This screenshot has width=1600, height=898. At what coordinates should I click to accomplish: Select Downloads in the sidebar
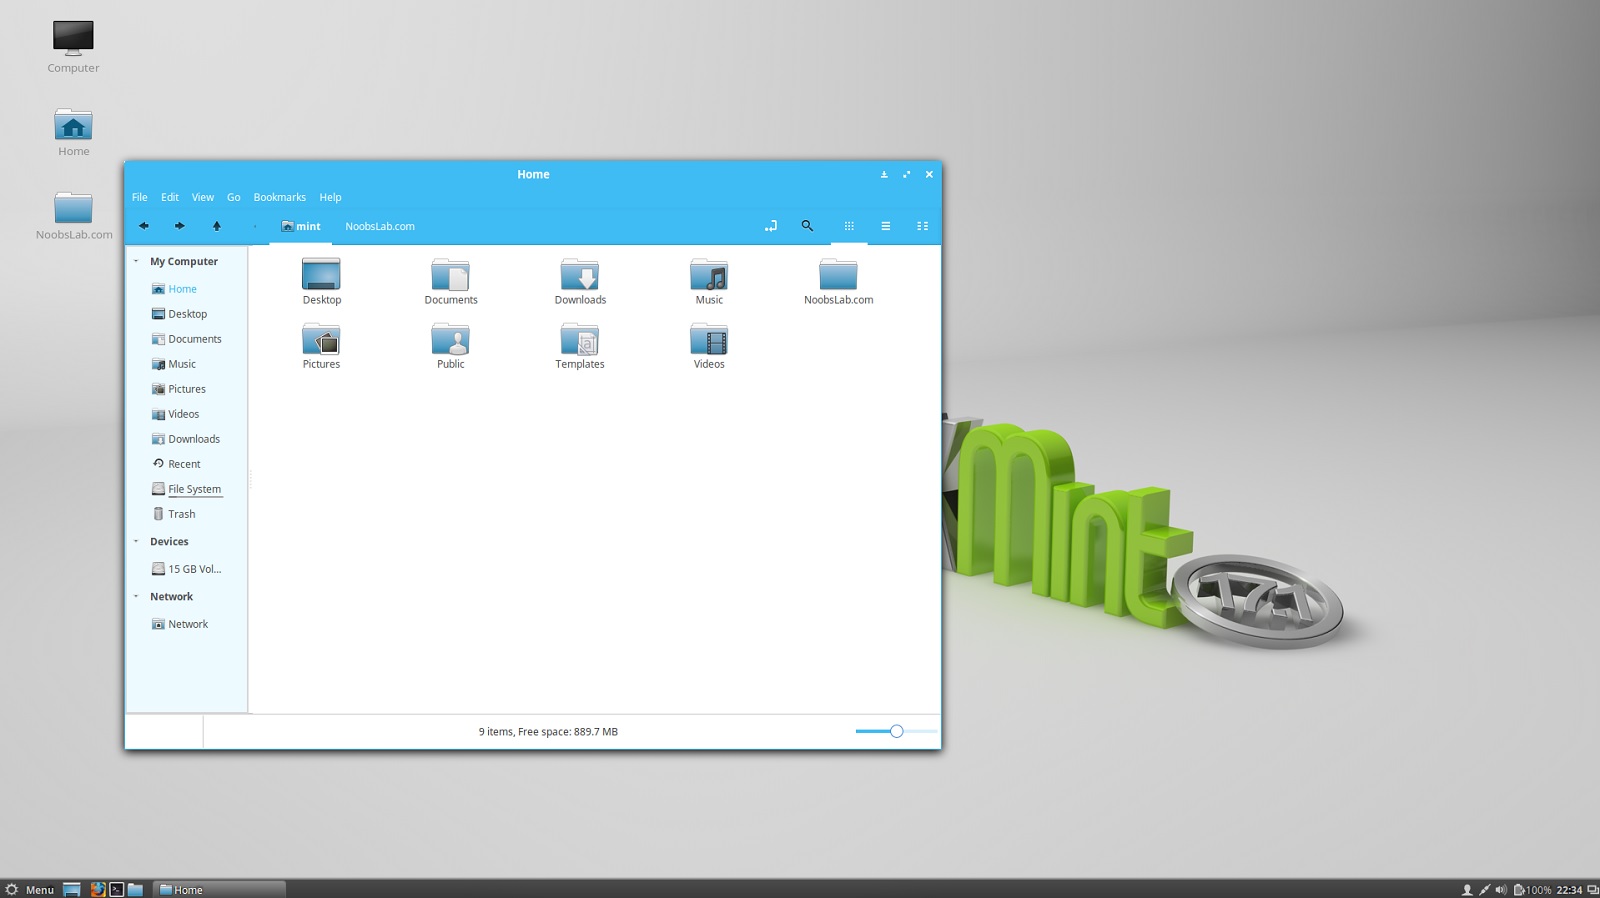point(187,439)
